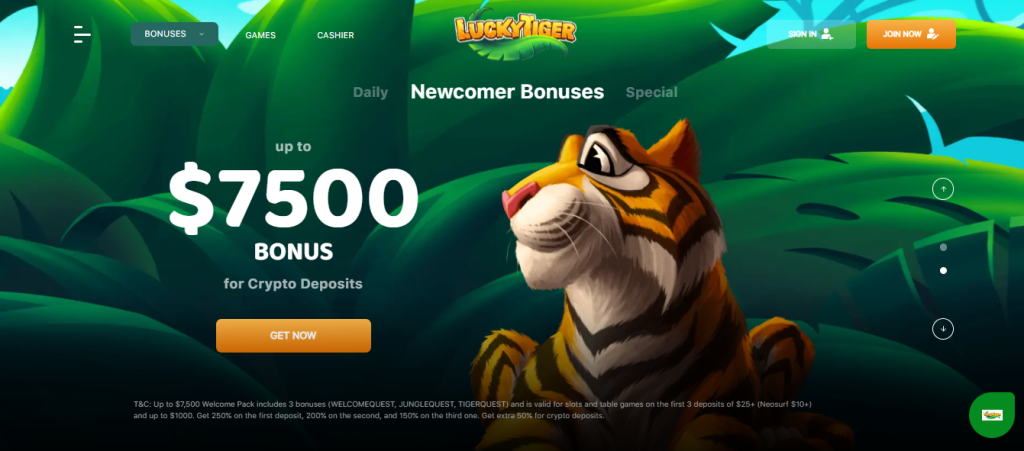
Task: Open the hamburger side menu
Action: (82, 35)
